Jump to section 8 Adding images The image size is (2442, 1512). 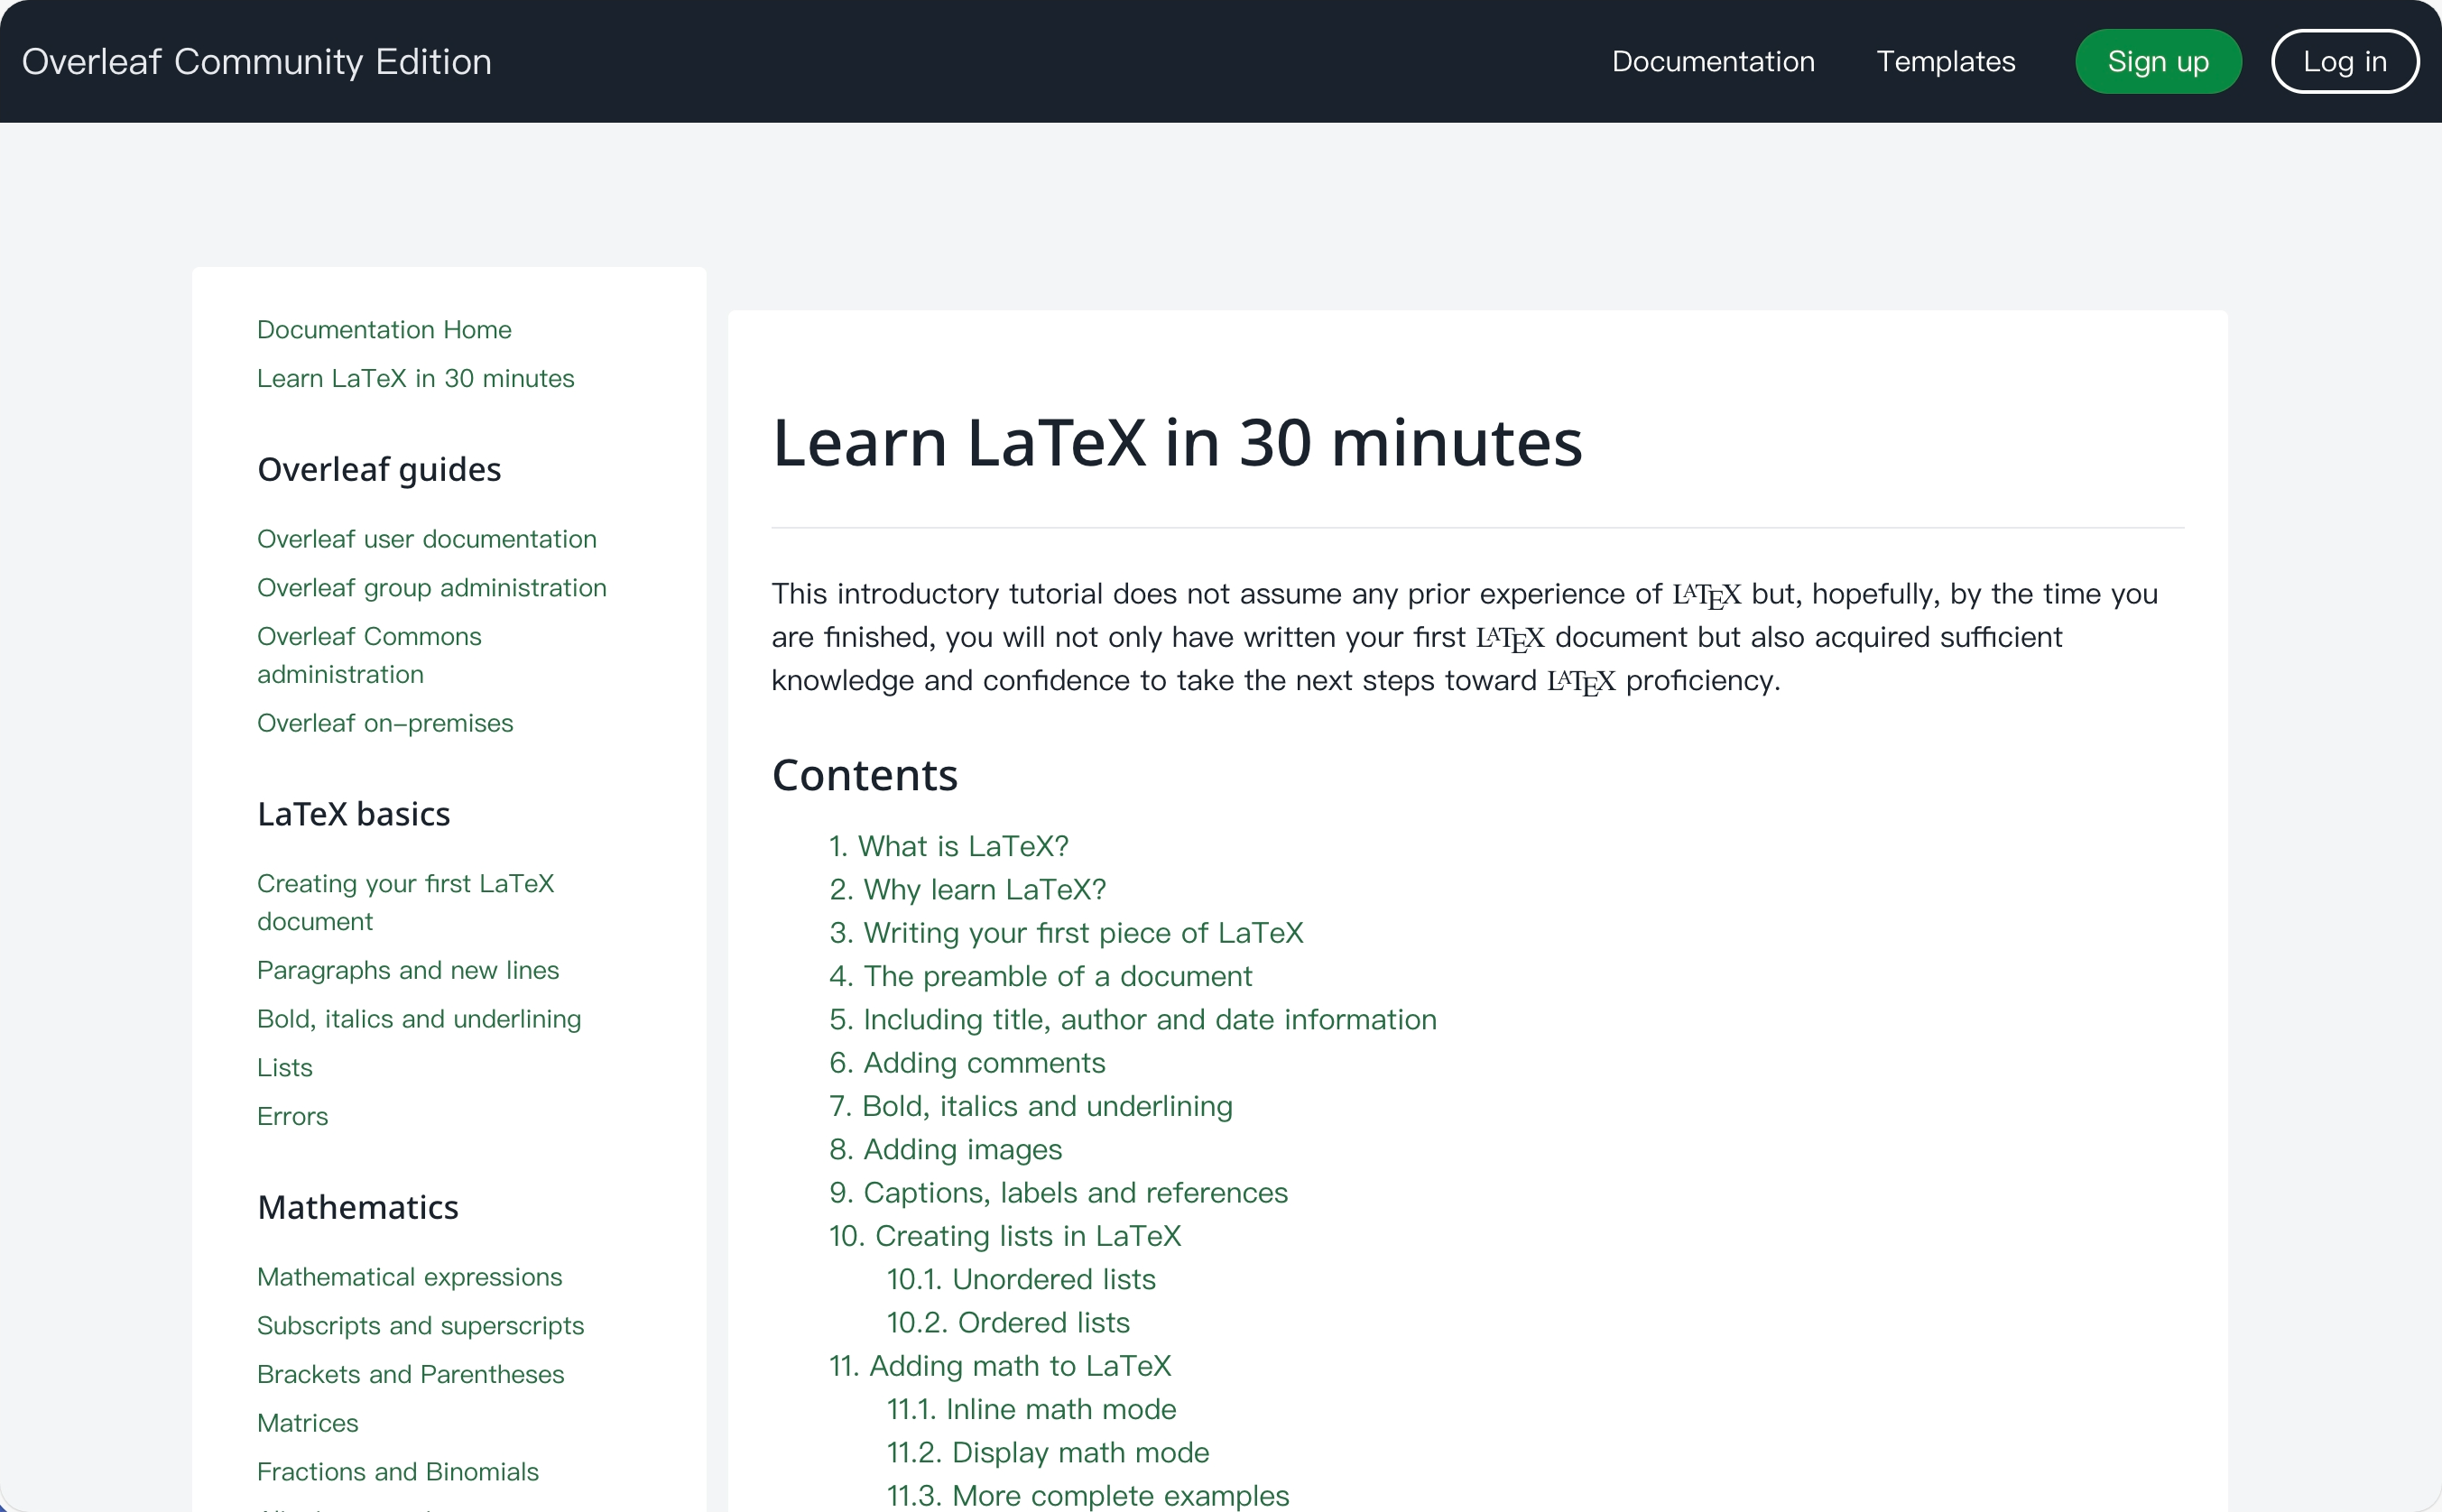[x=945, y=1149]
